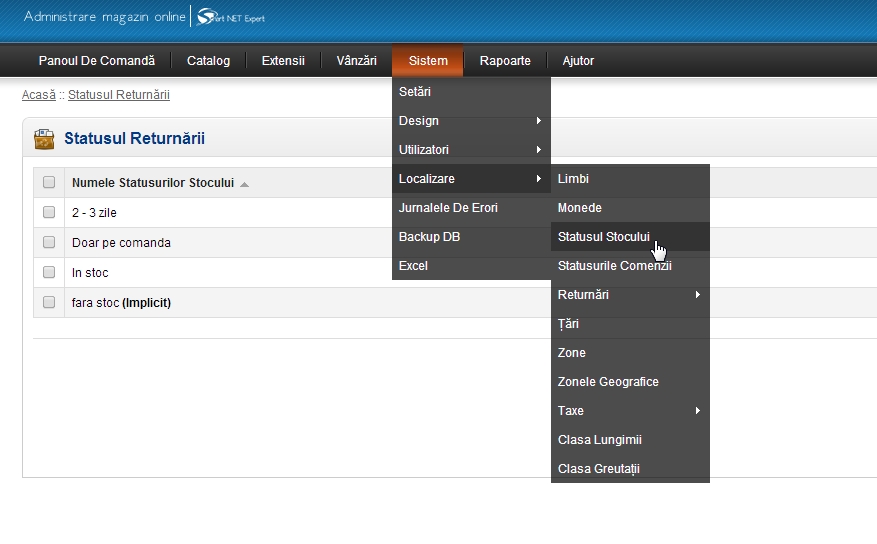The height and width of the screenshot is (544, 877).
Task: Click the Statusul Returnării breadcrumb link
Action: pos(118,95)
